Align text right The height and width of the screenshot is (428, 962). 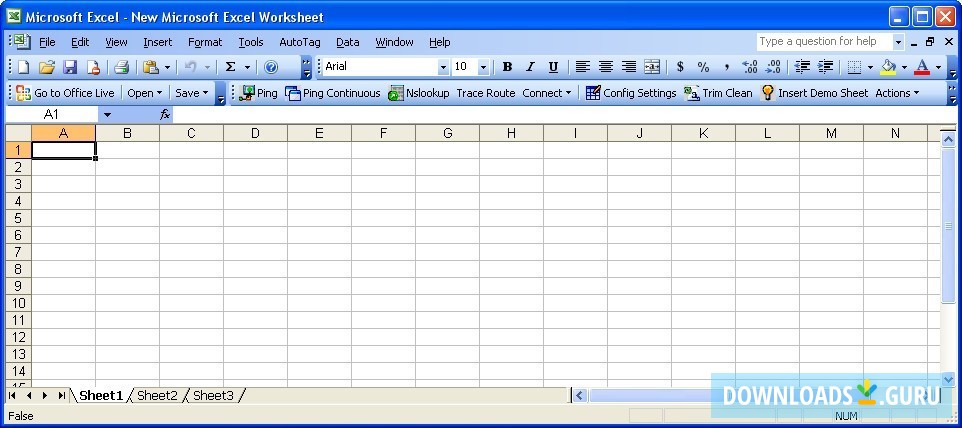[x=628, y=67]
